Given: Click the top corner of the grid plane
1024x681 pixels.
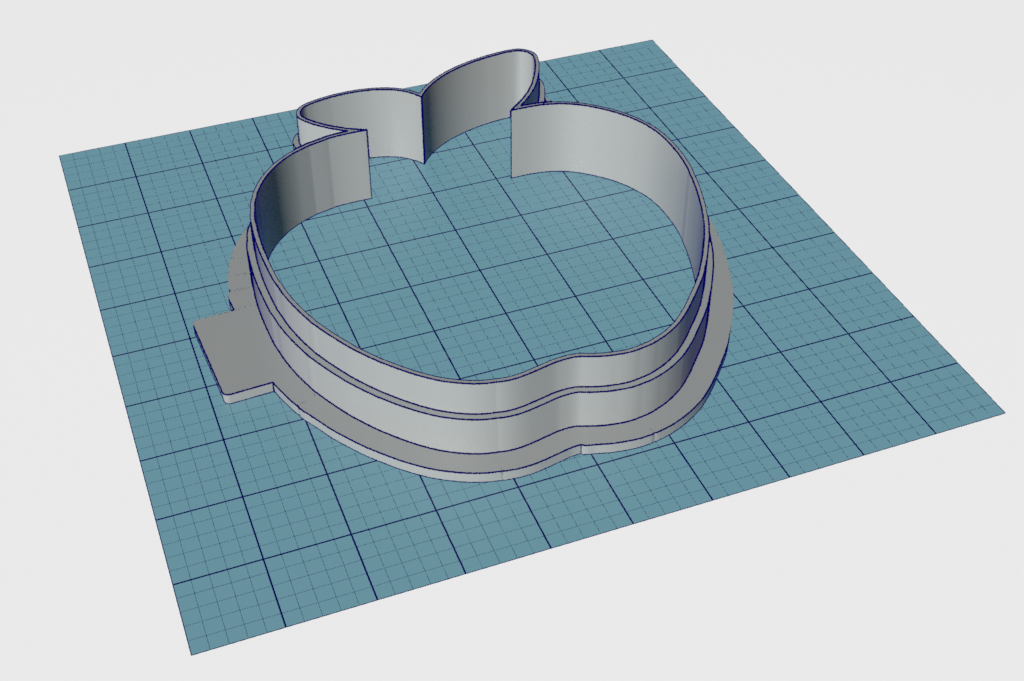Looking at the screenshot, I should point(650,42).
